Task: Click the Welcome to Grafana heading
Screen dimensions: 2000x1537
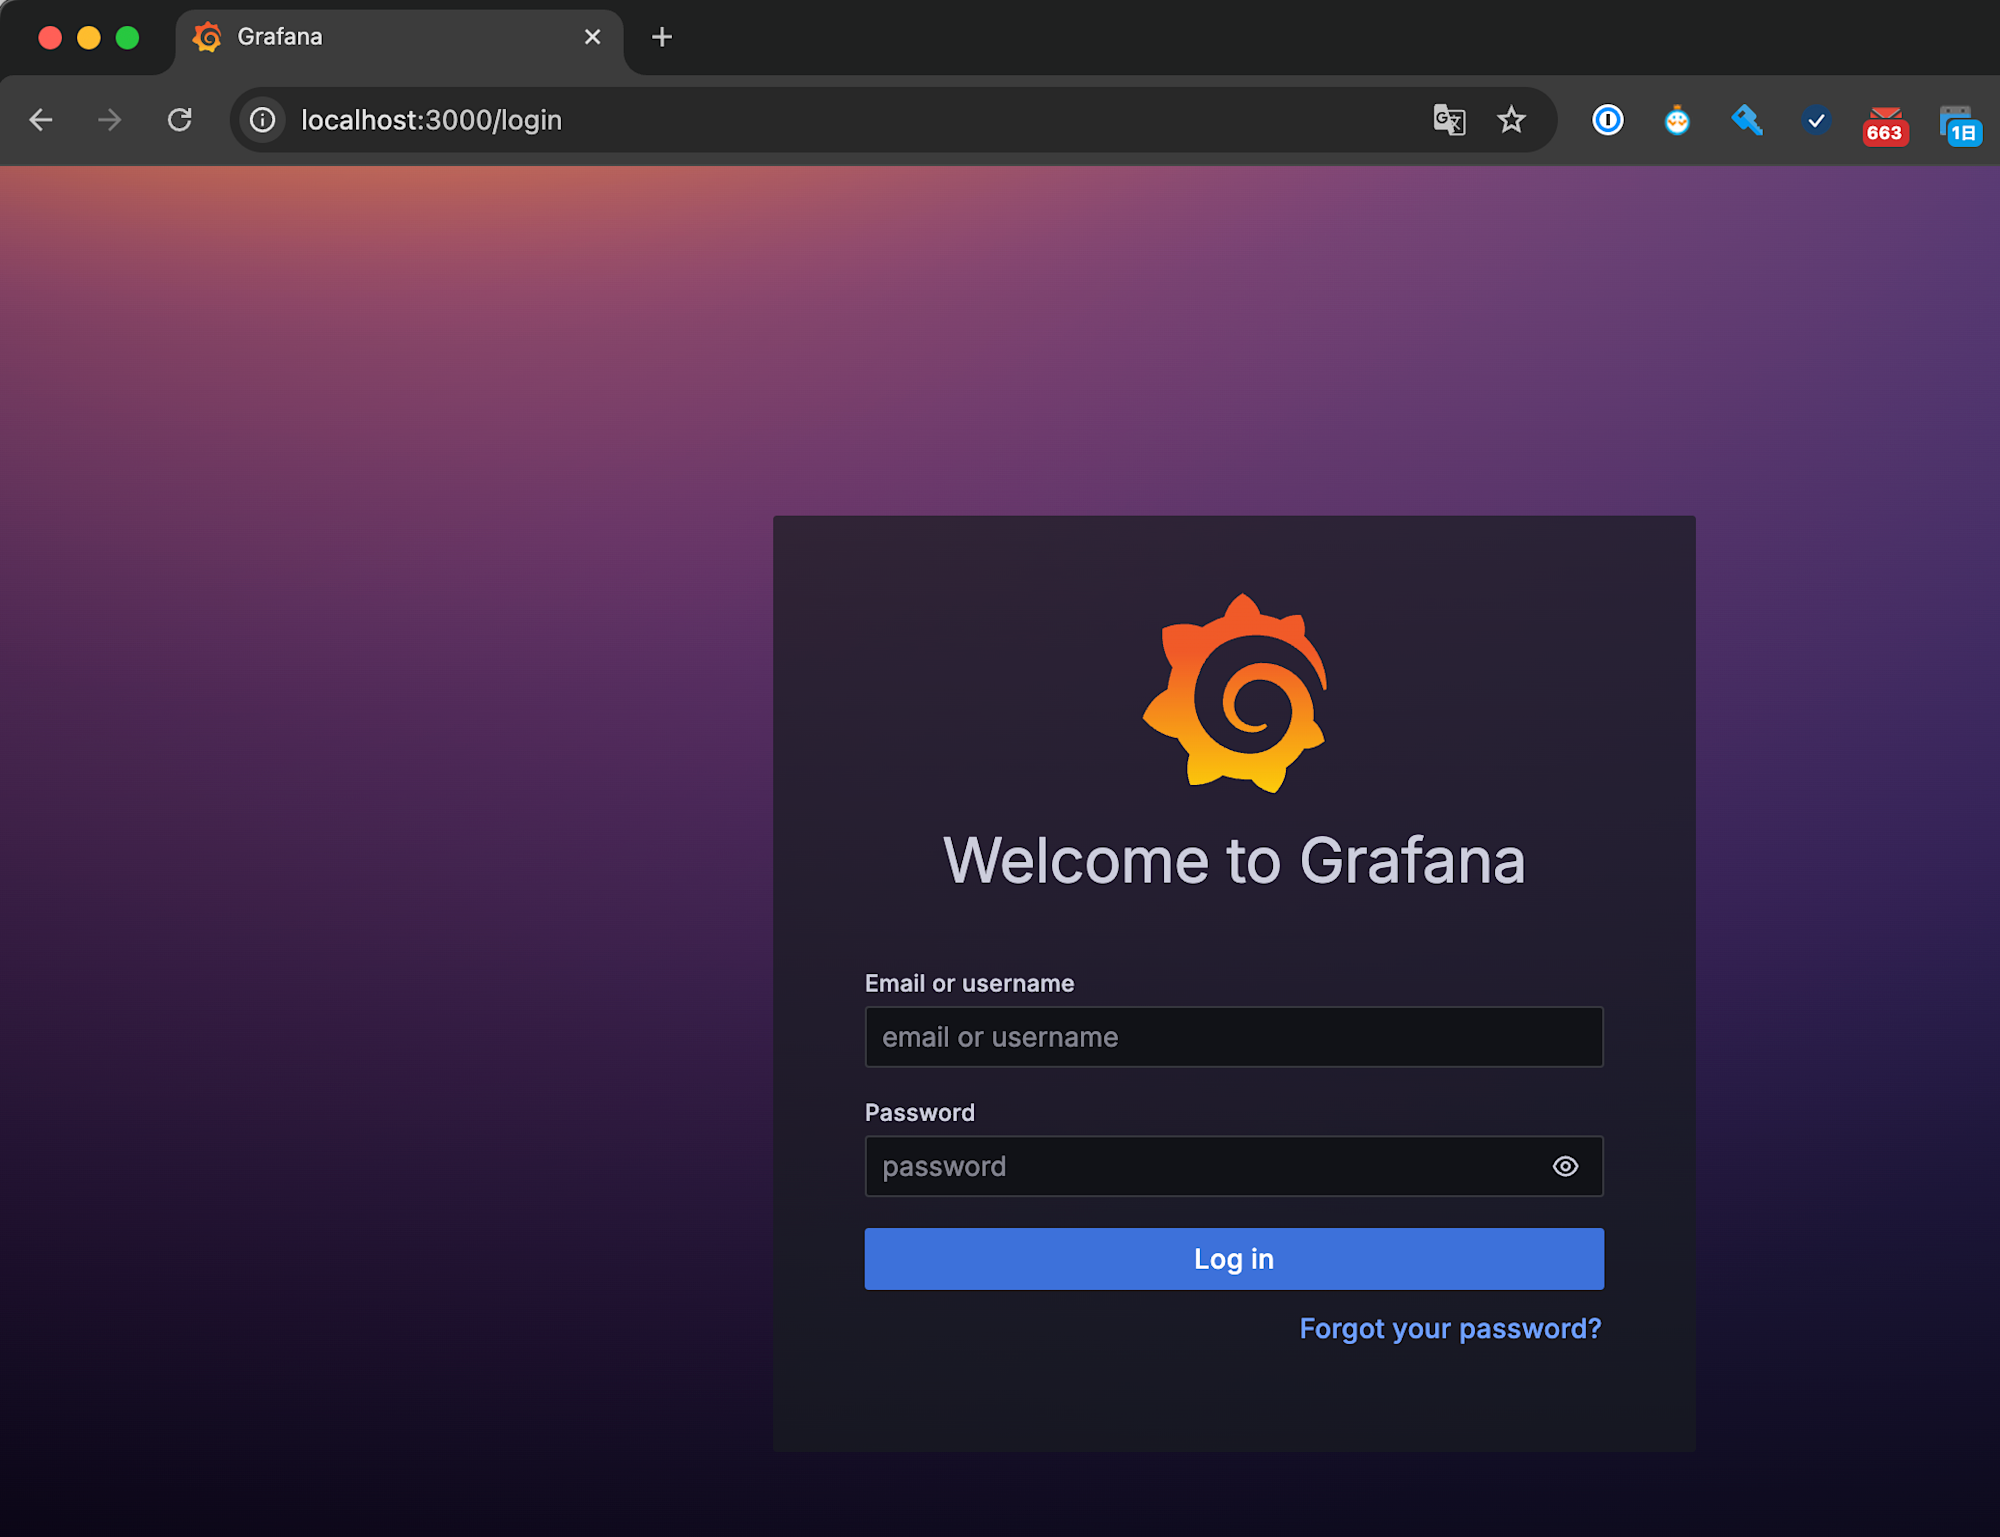Action: pos(1234,860)
